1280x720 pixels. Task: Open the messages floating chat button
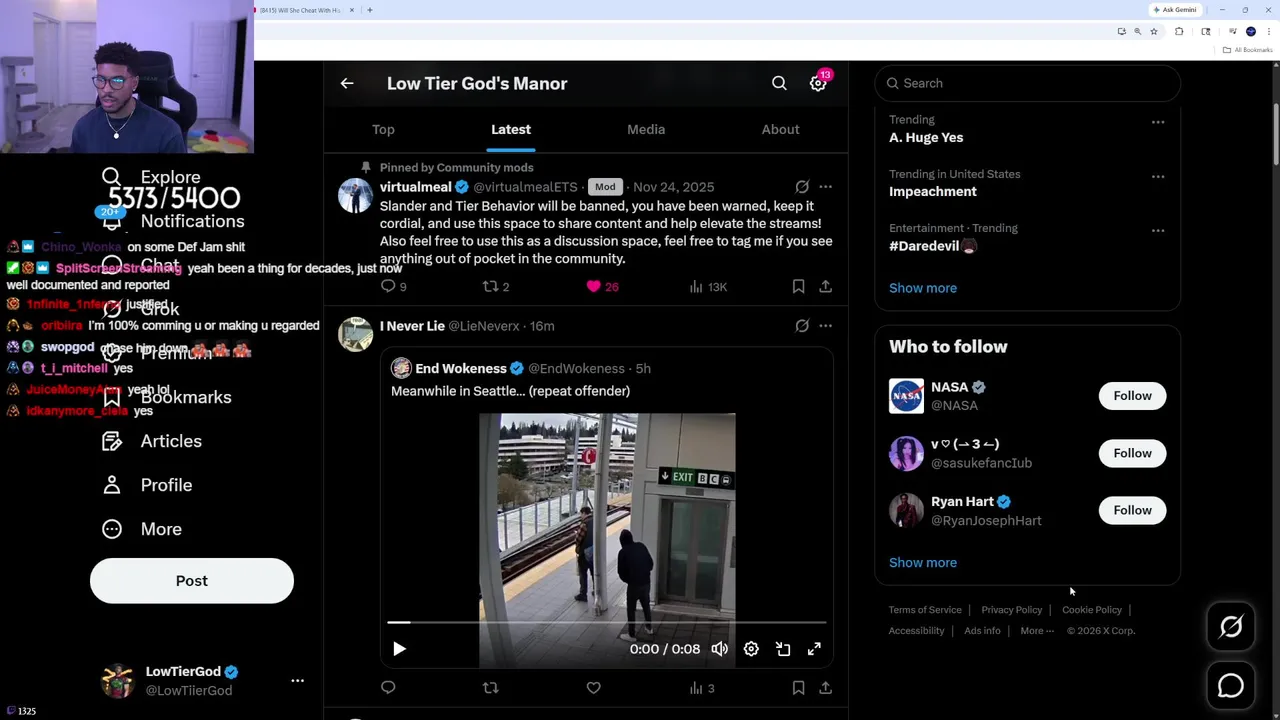1231,686
